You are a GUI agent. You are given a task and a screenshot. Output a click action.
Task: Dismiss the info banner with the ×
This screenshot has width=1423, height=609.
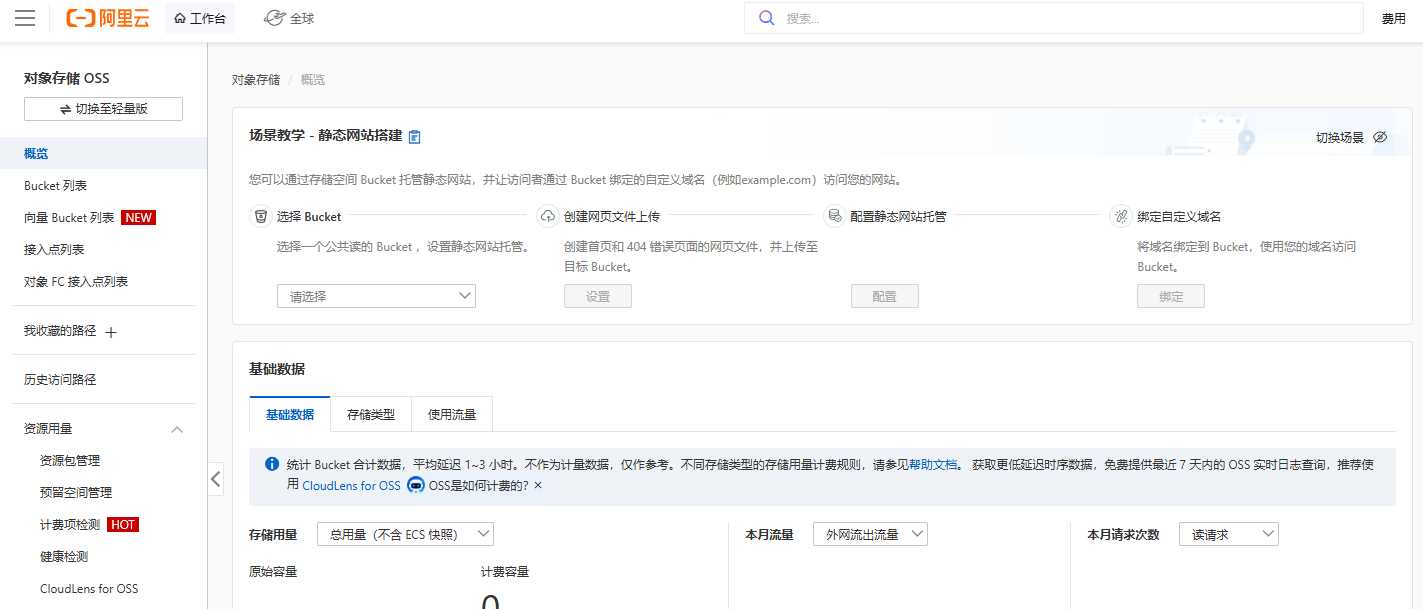coord(538,486)
